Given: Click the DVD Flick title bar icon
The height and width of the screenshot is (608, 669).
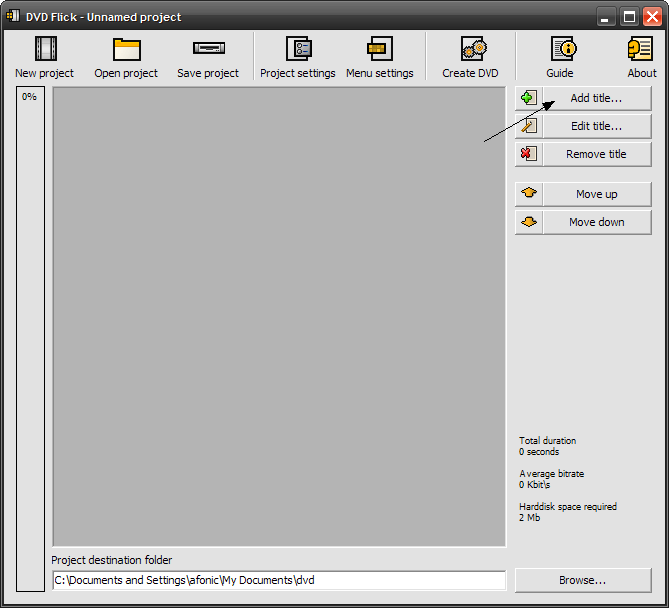Looking at the screenshot, I should pos(13,16).
